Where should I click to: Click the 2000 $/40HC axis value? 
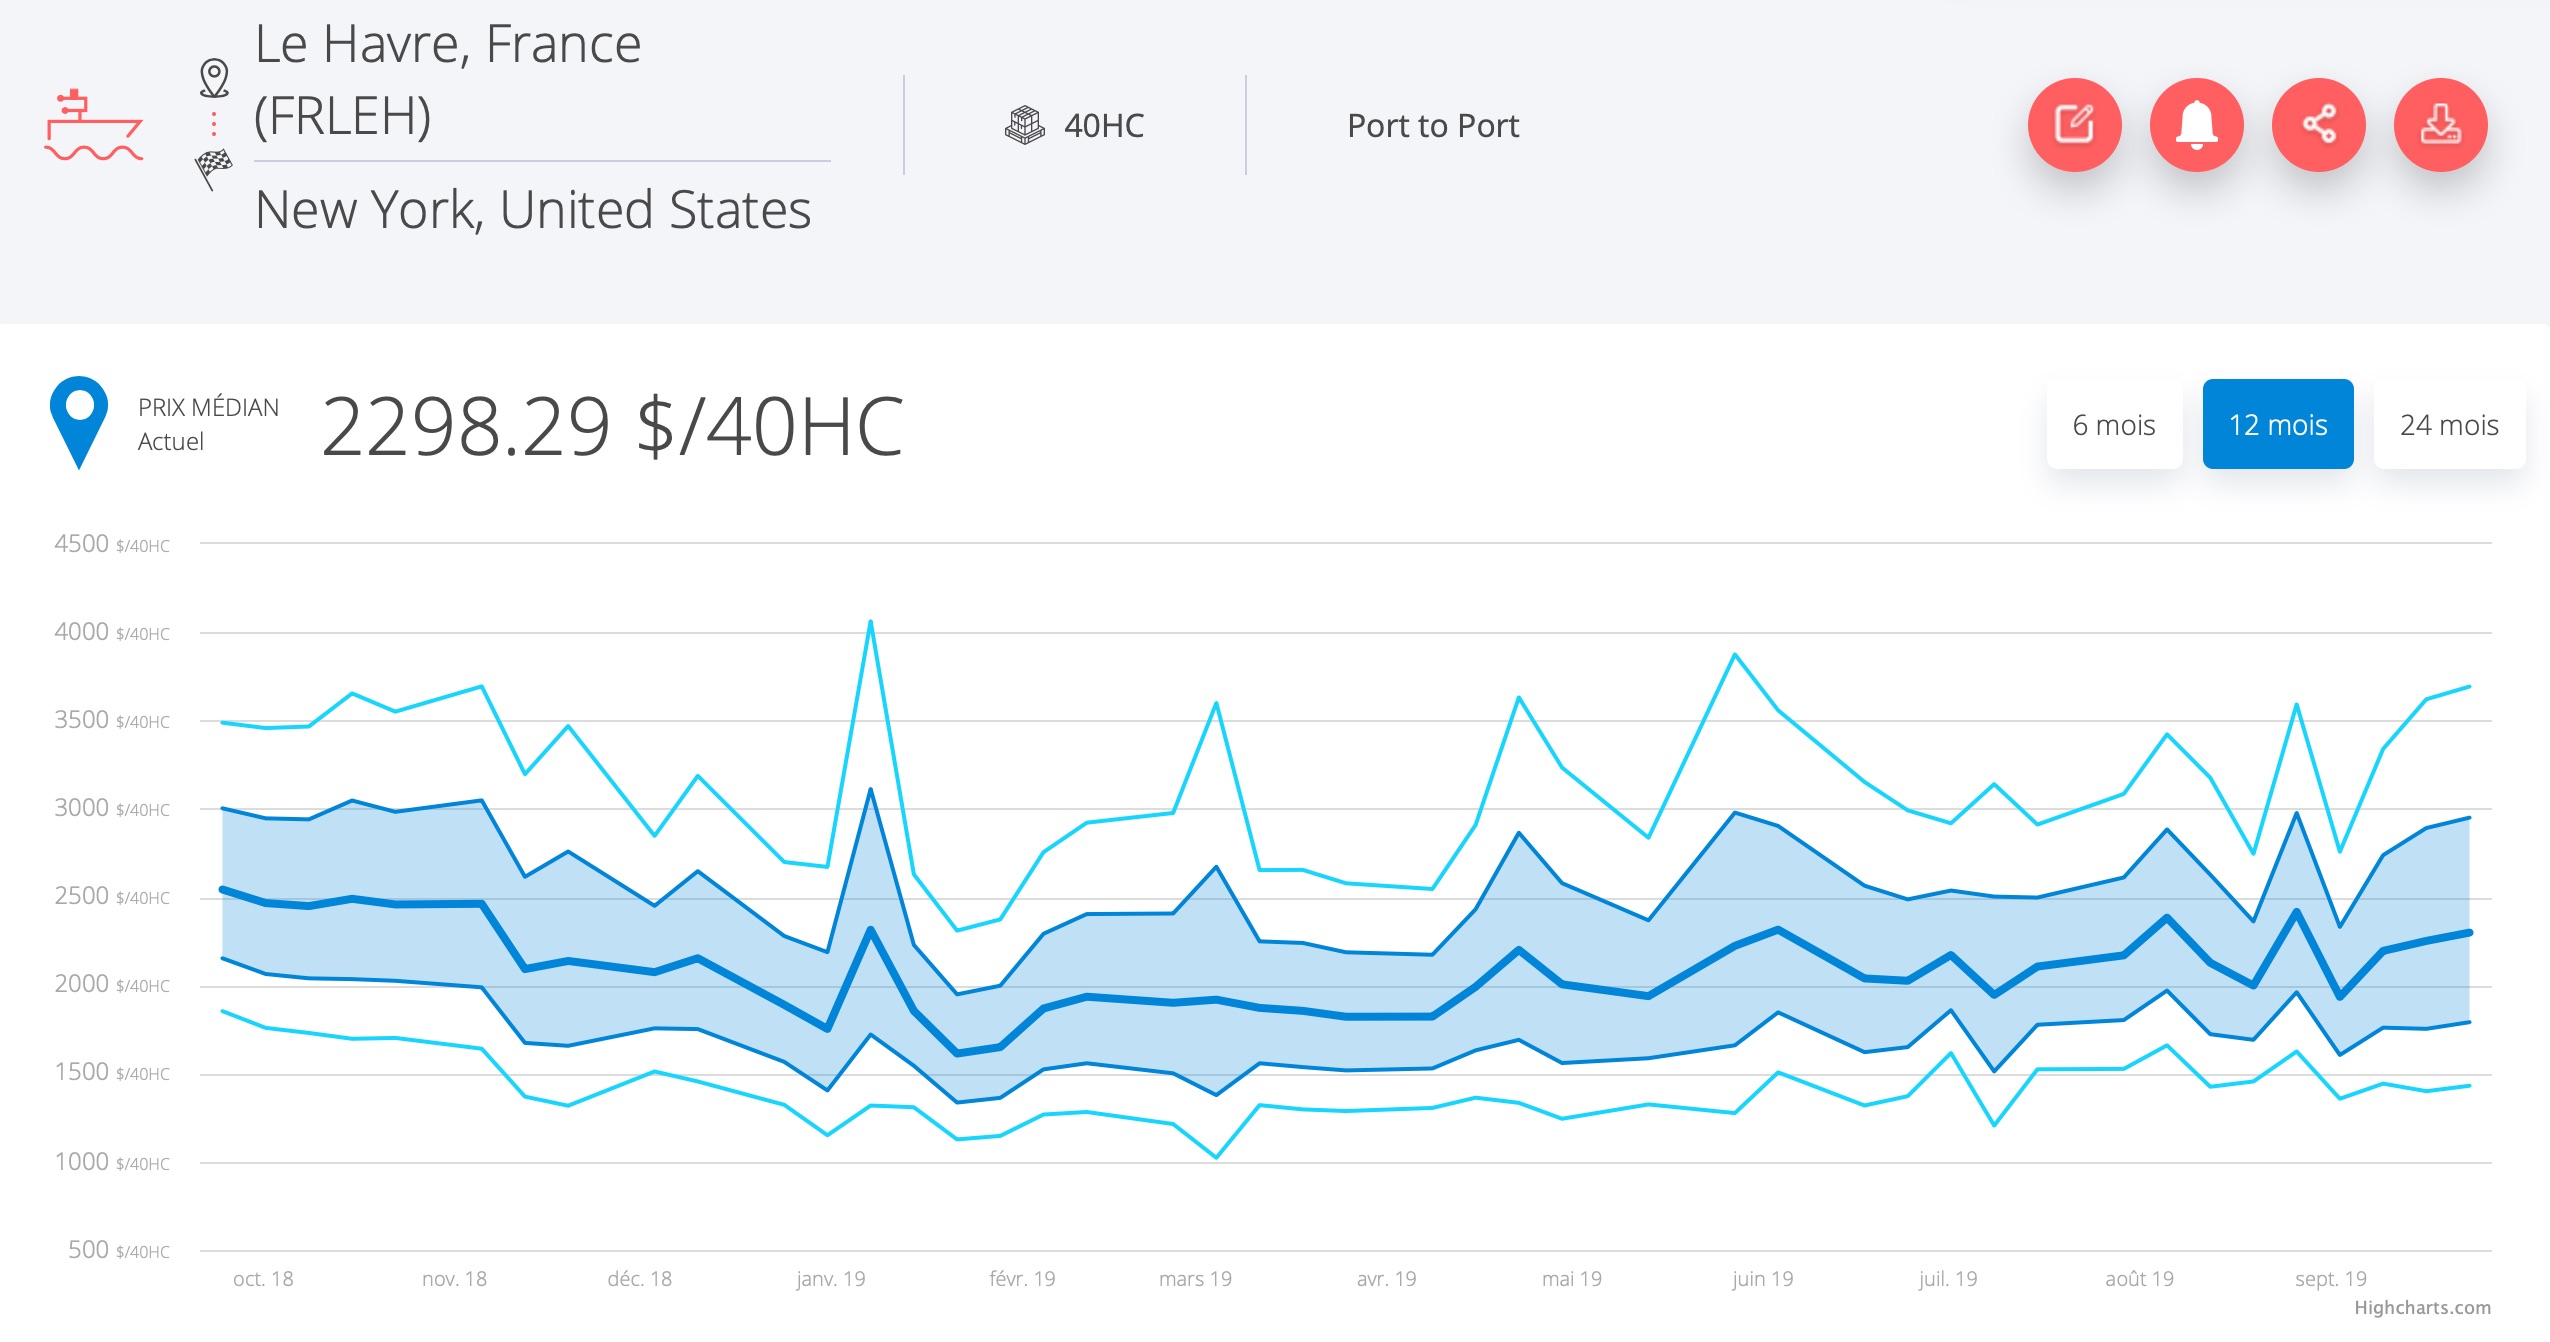(112, 984)
